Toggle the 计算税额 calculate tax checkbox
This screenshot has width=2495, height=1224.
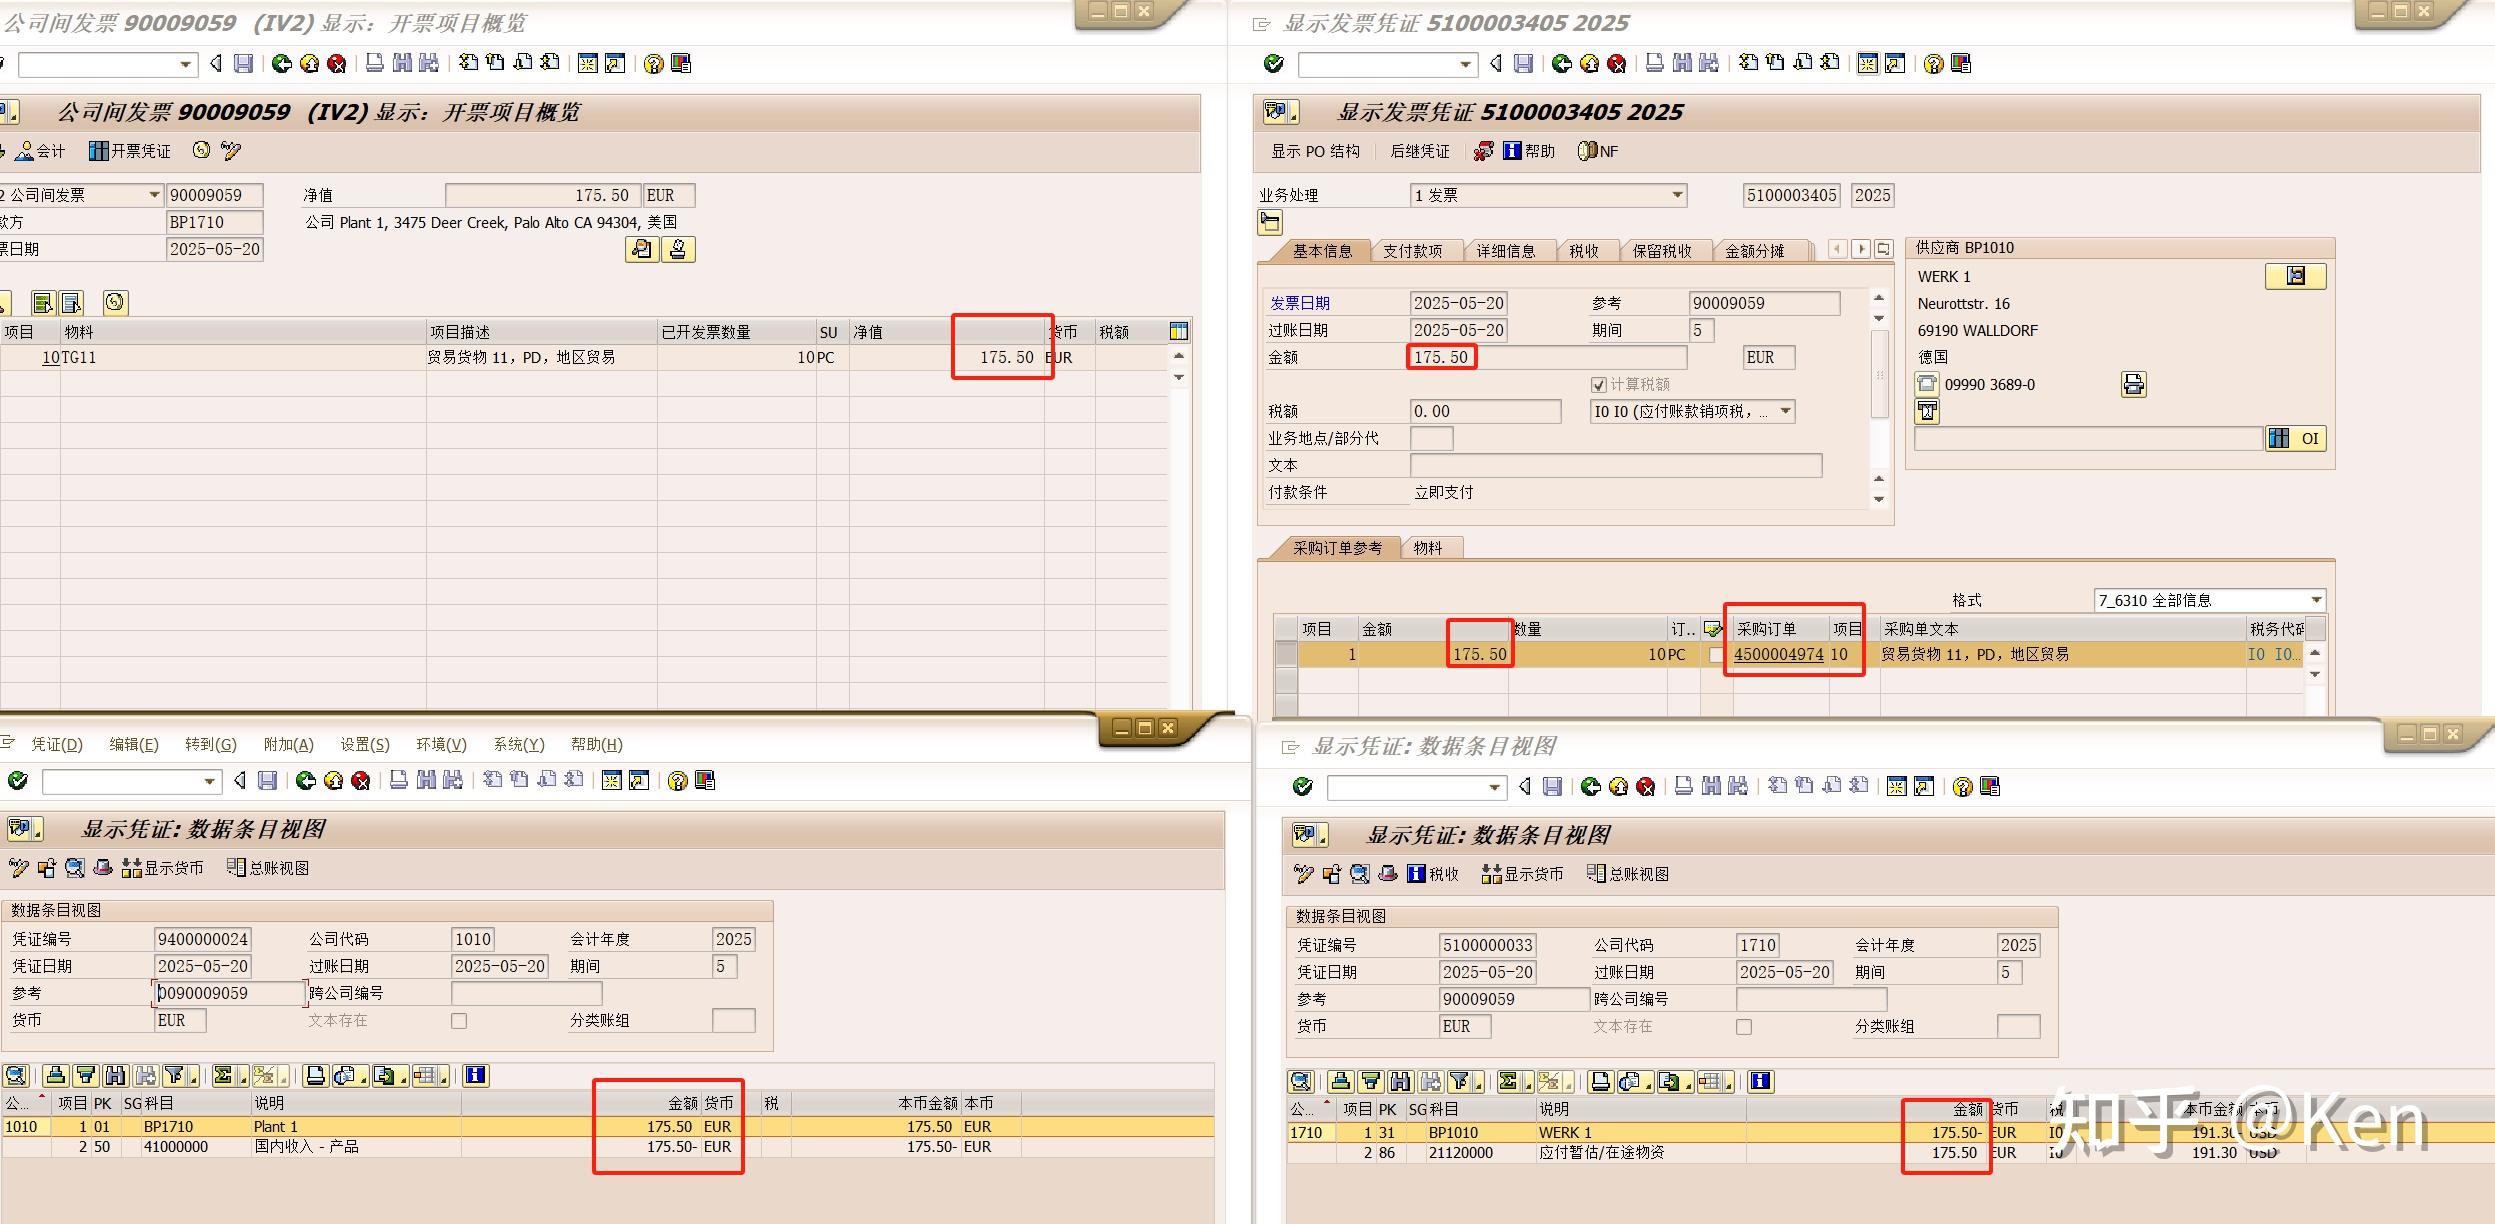[x=1598, y=384]
